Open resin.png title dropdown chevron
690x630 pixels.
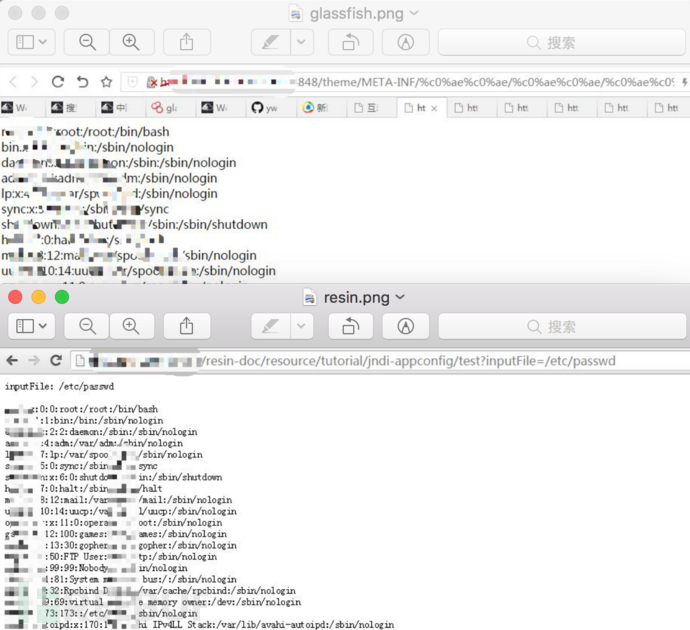[400, 297]
